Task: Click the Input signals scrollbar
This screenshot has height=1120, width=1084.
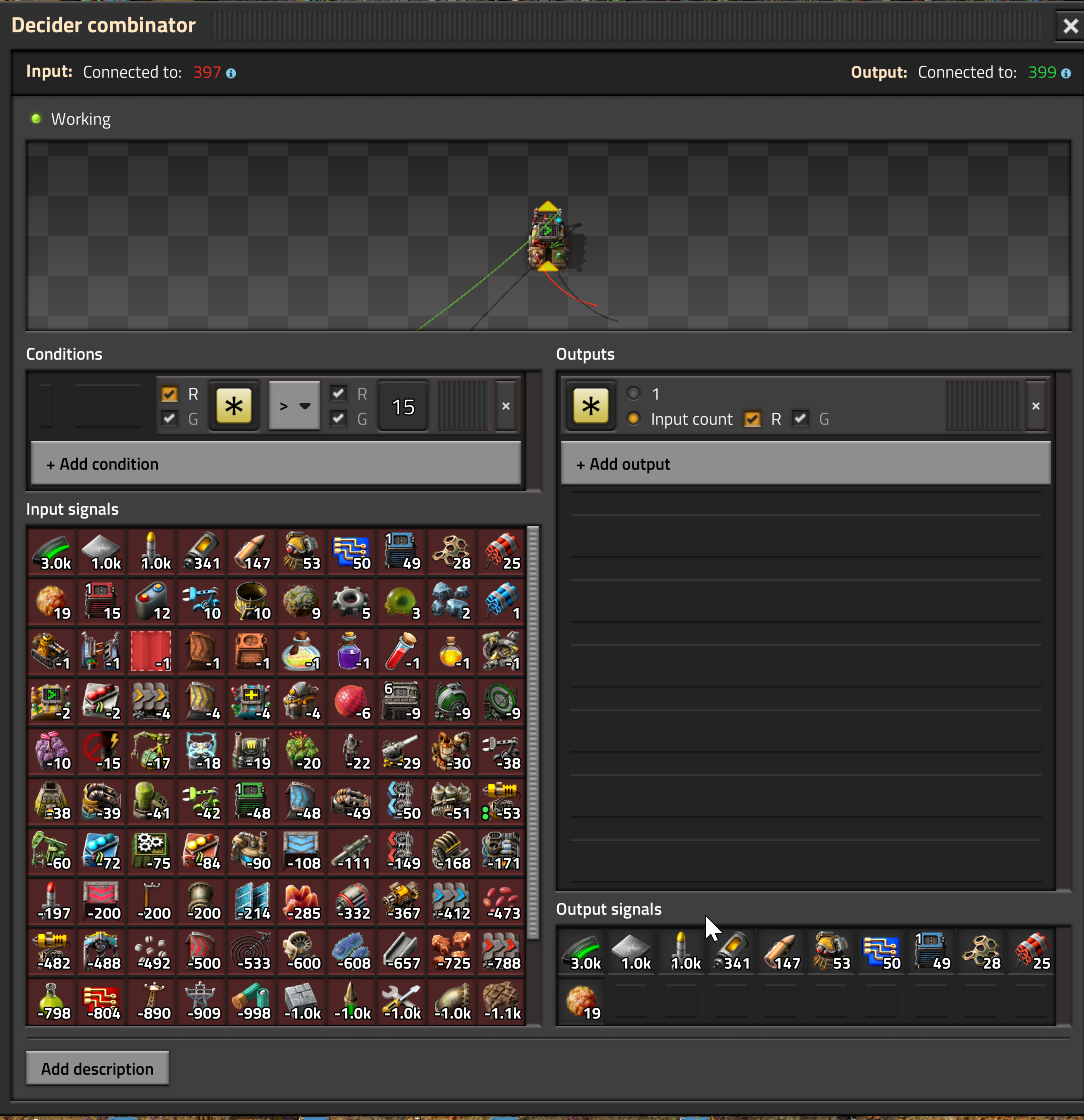Action: point(533,734)
